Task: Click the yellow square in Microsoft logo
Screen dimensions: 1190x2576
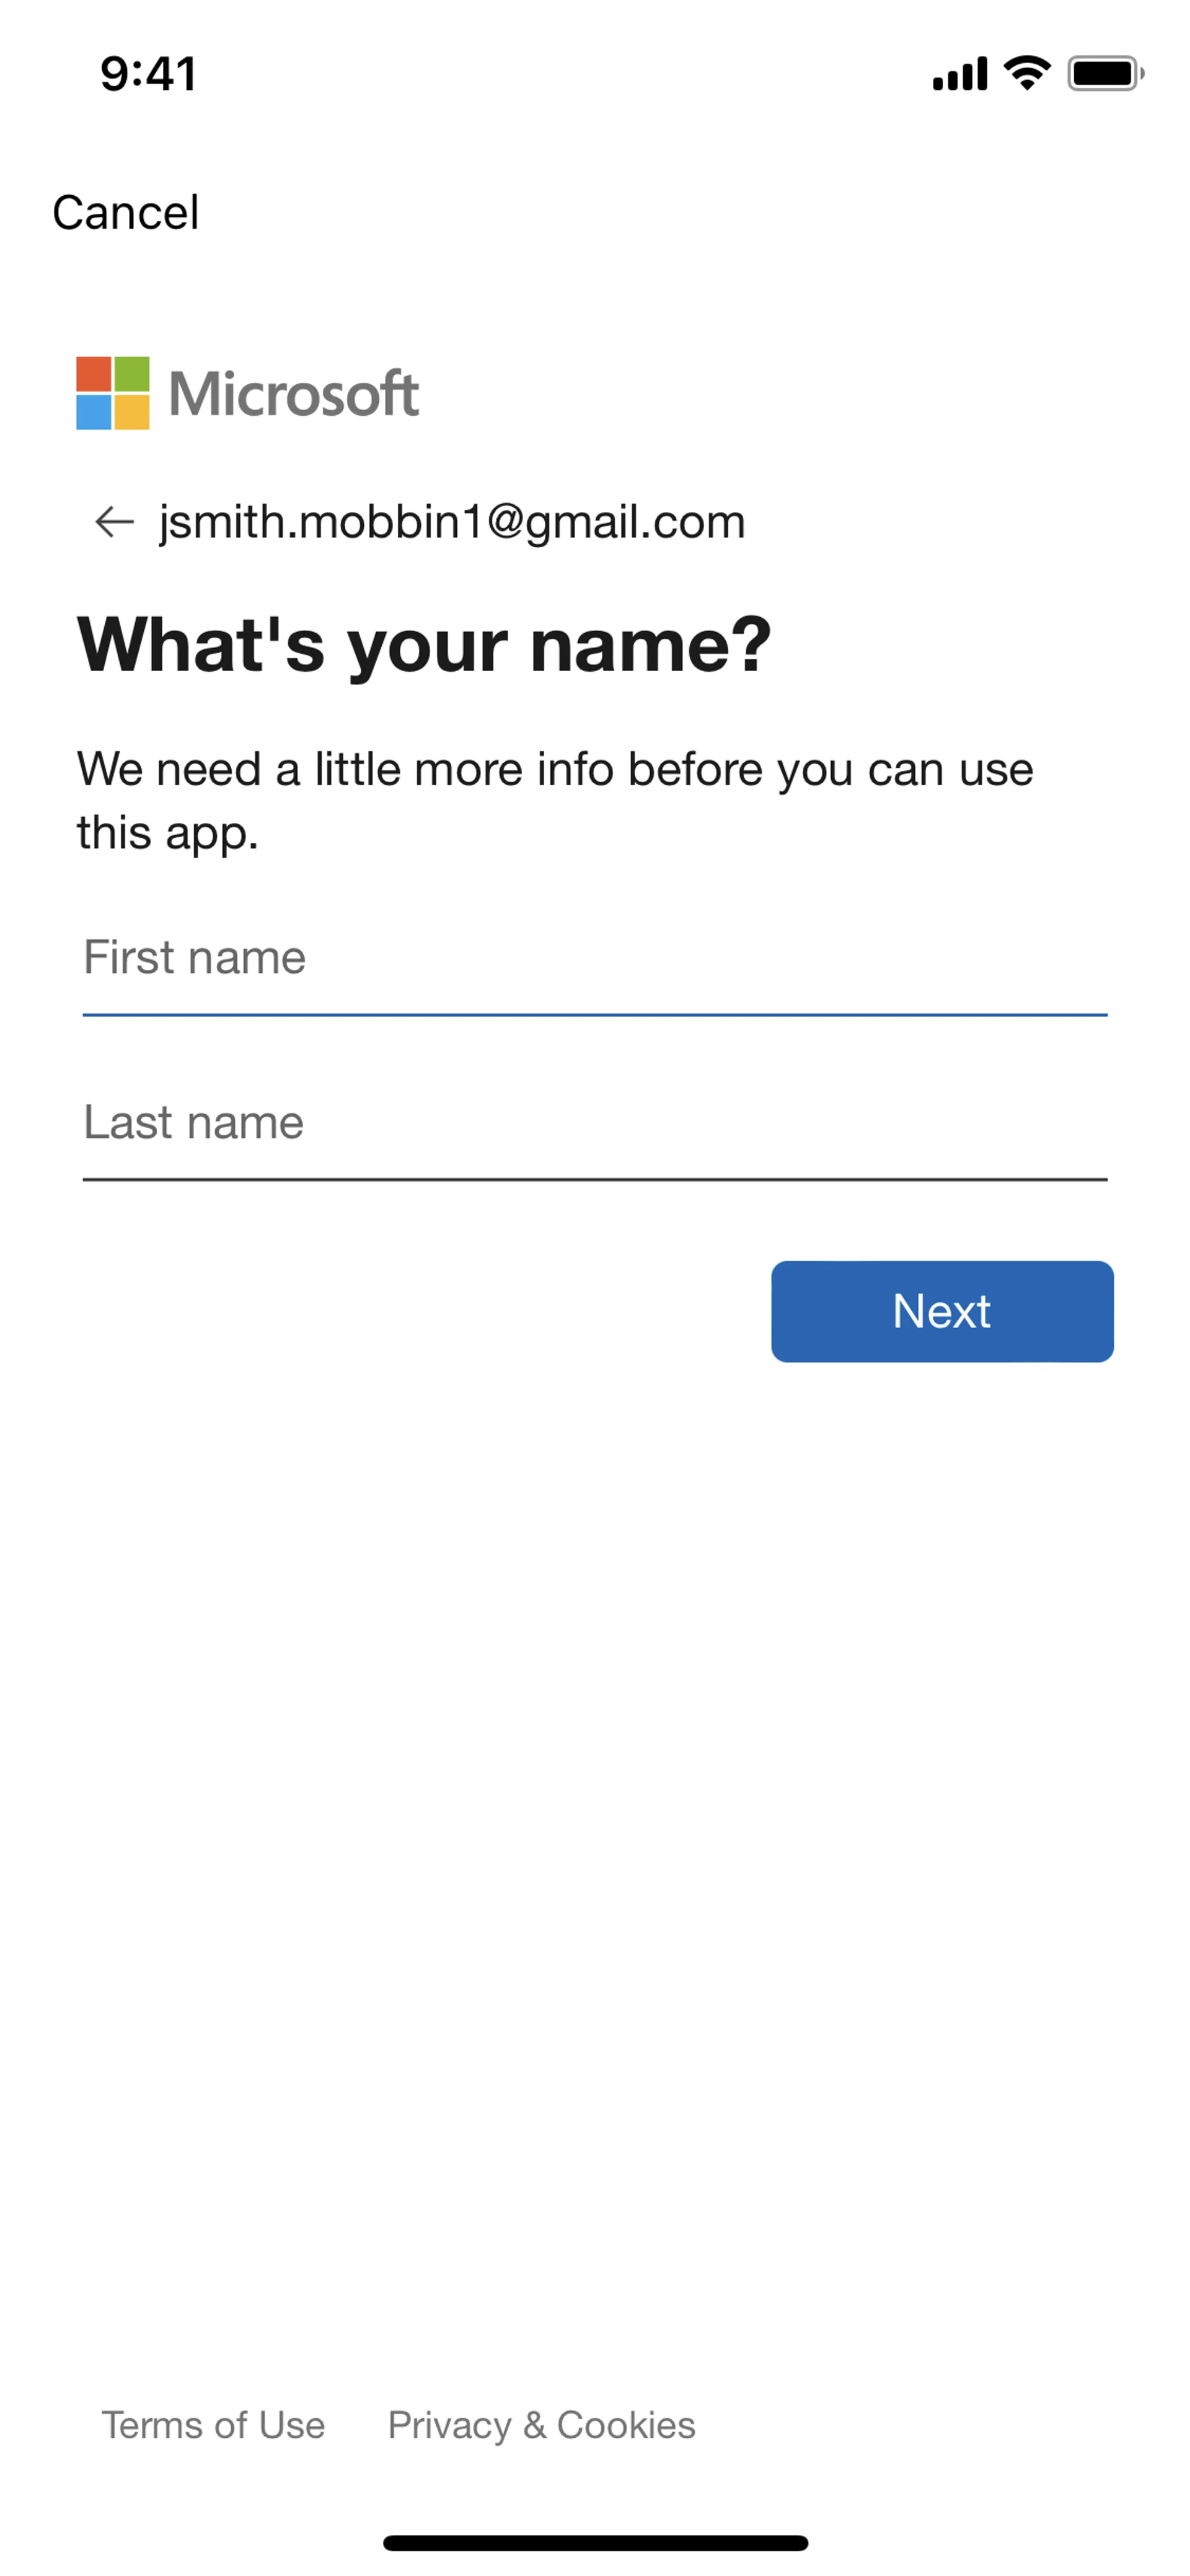Action: coord(132,412)
